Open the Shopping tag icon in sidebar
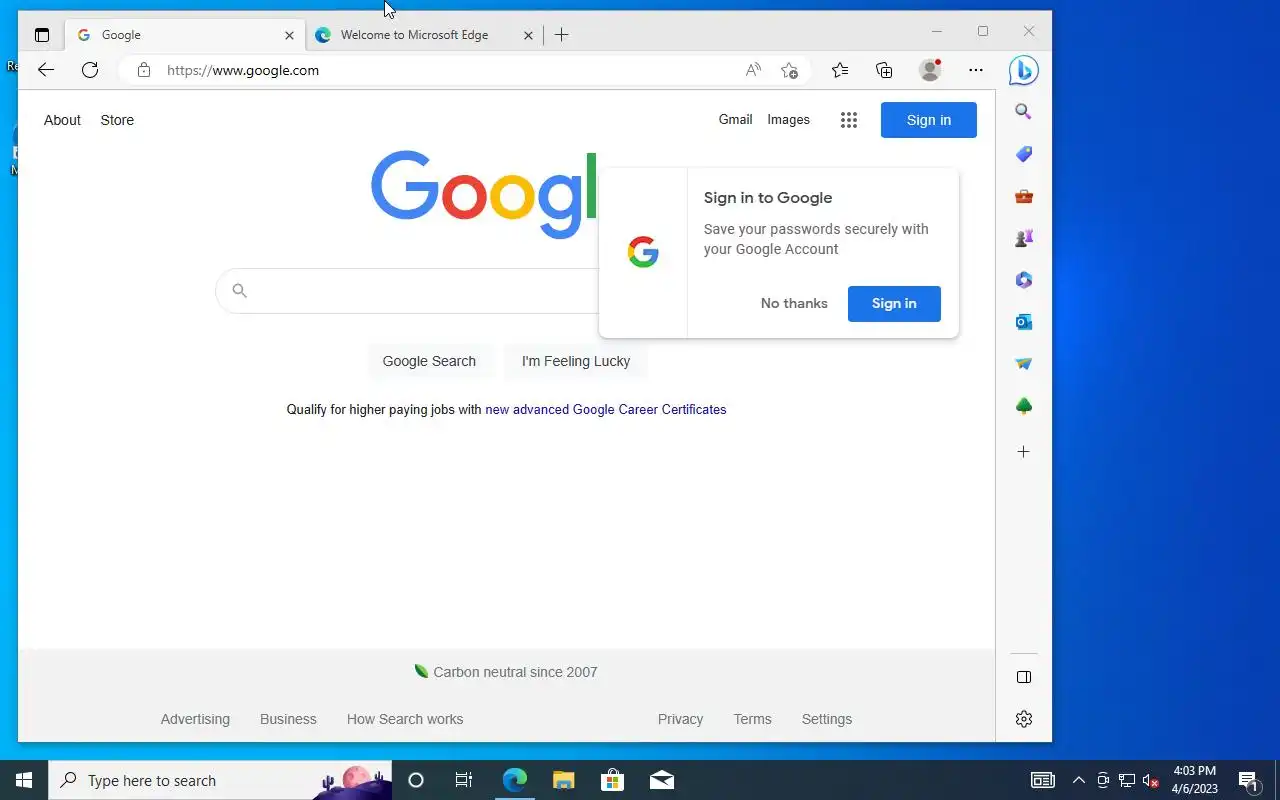The height and width of the screenshot is (800, 1280). point(1023,154)
